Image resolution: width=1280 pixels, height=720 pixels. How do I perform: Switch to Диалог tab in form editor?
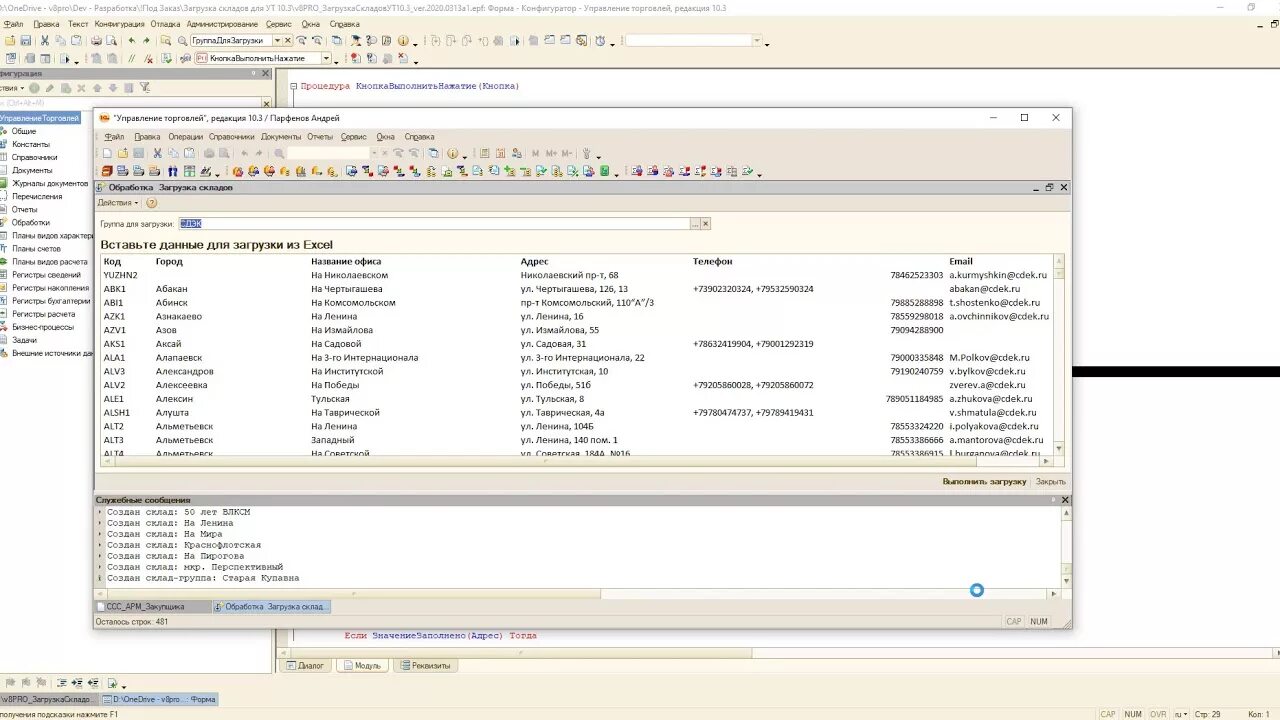point(306,665)
